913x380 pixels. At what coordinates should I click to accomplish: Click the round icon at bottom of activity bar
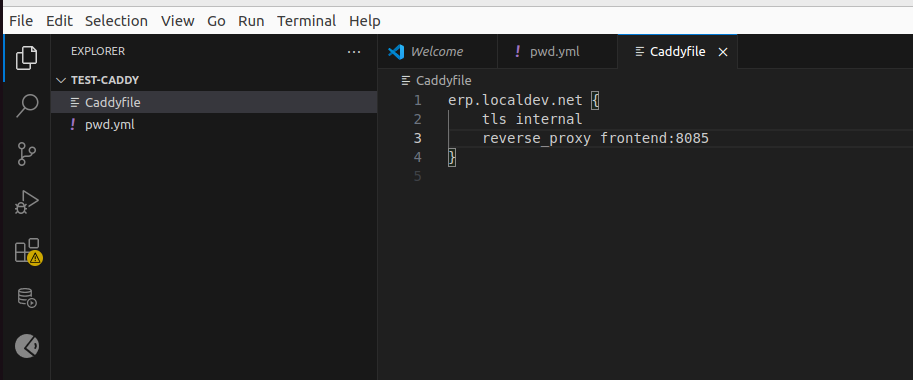click(27, 346)
